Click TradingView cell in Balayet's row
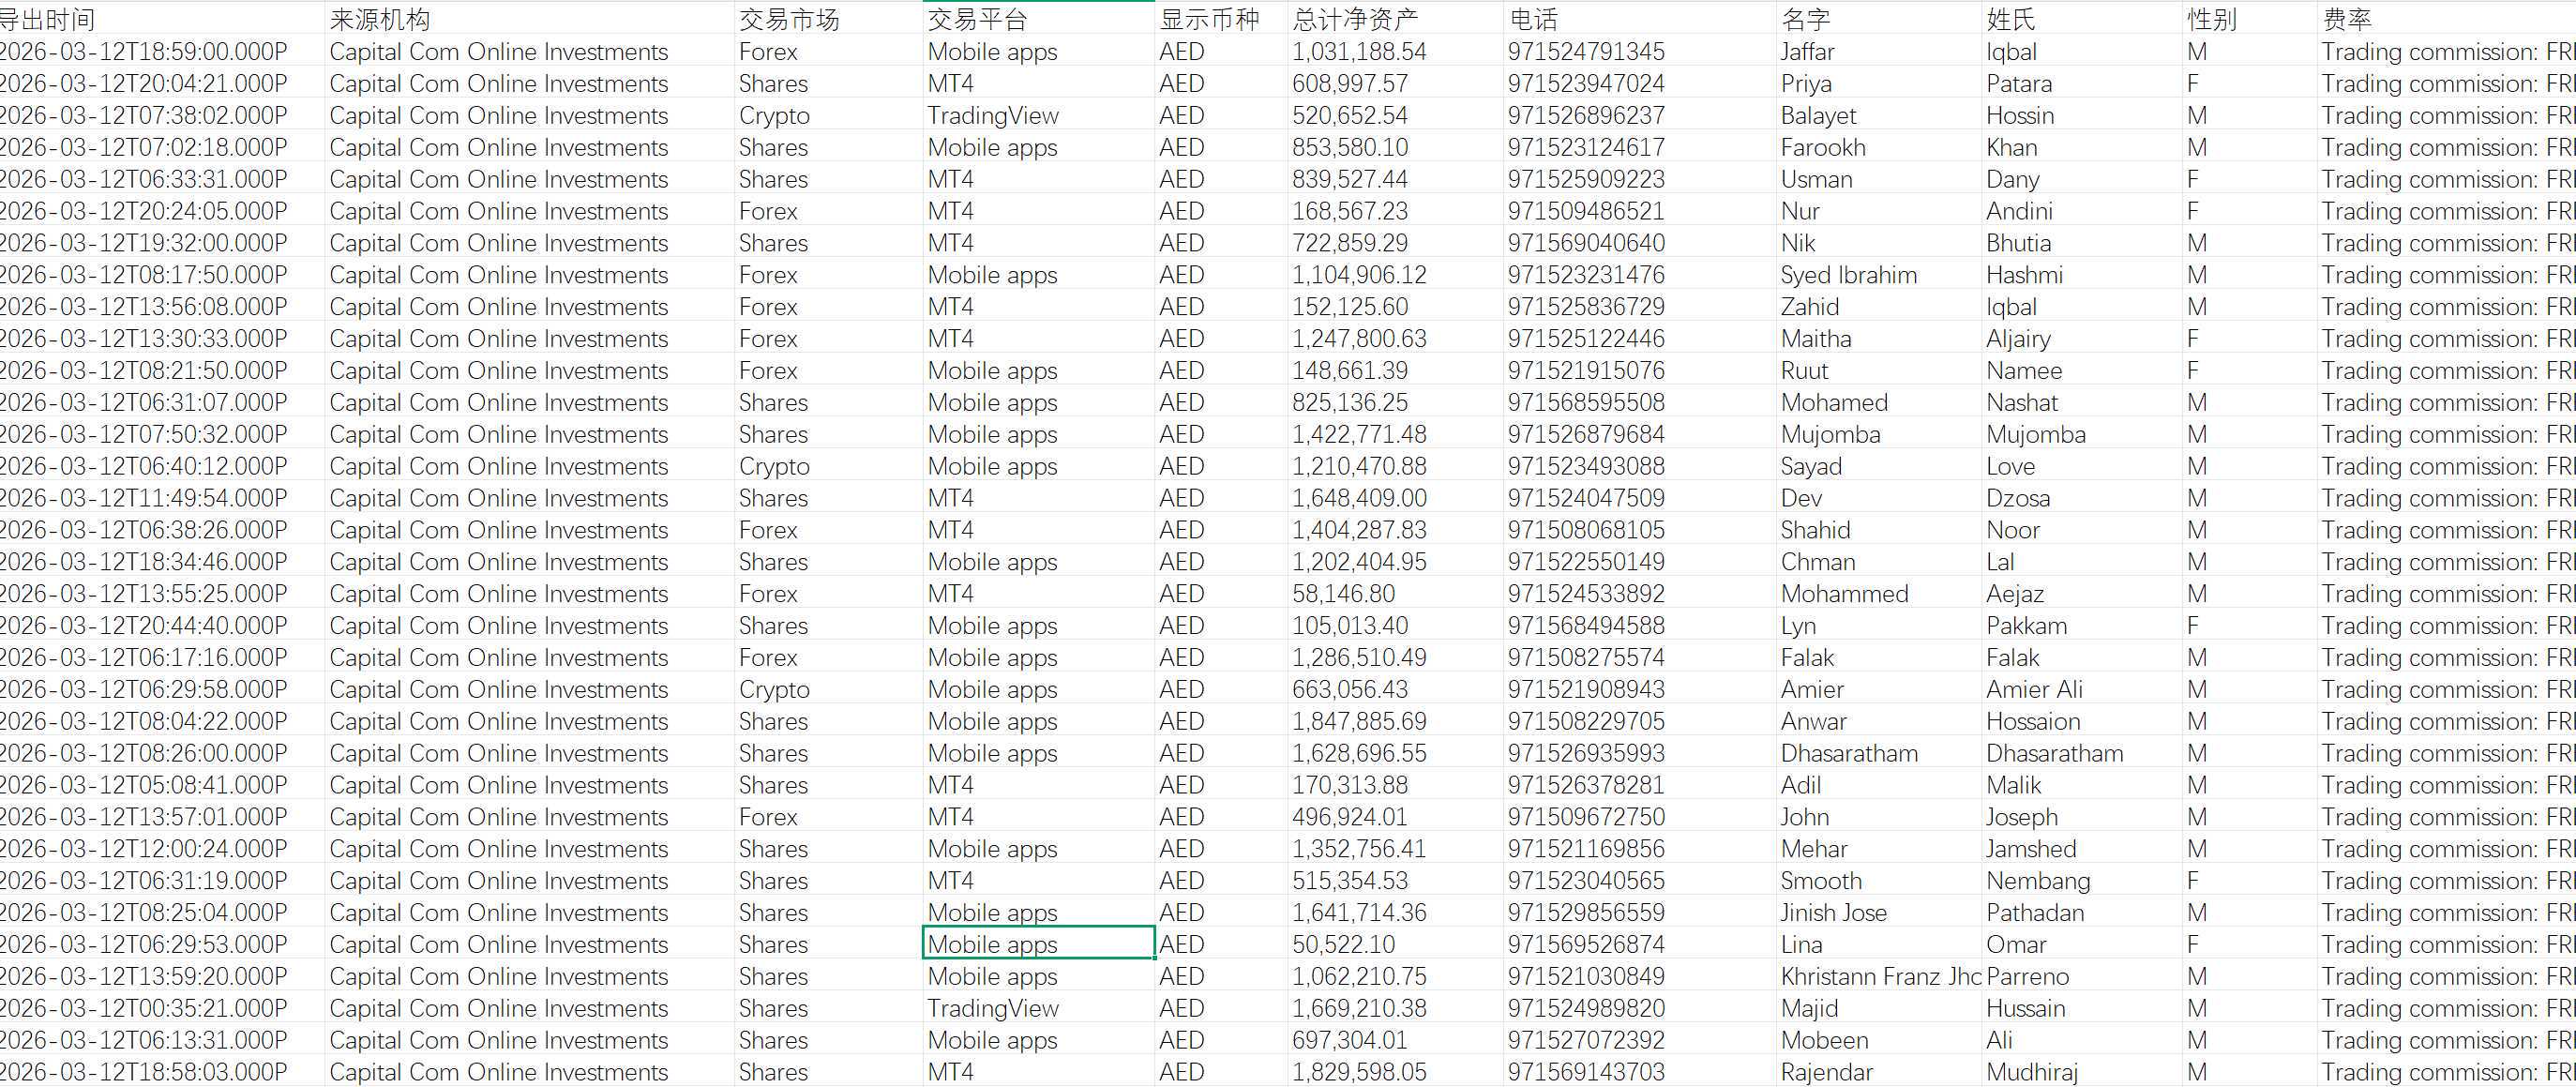Viewport: 2576px width, 1087px height. tap(1038, 116)
